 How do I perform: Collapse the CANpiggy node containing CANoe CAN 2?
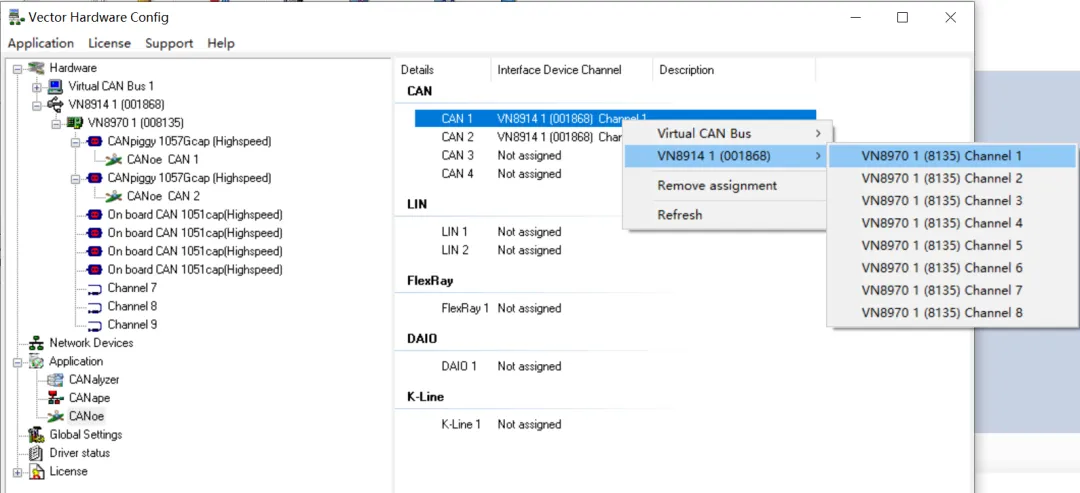(x=75, y=178)
